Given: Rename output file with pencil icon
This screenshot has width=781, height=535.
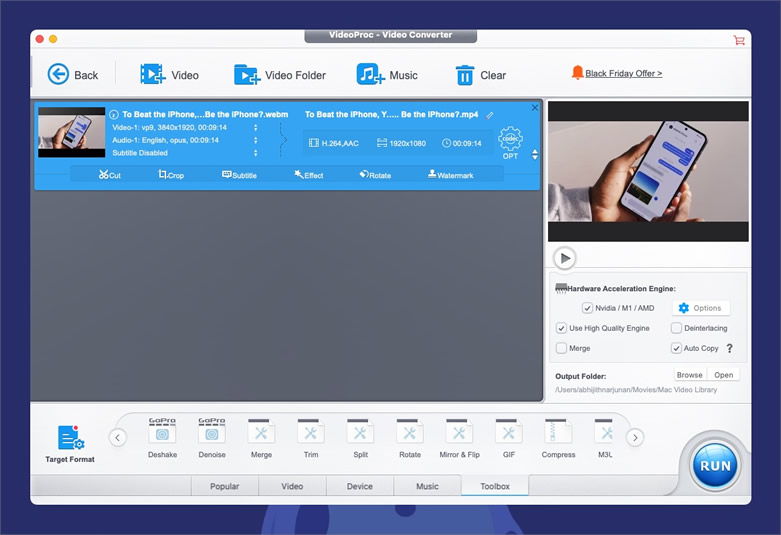Looking at the screenshot, I should click(490, 115).
